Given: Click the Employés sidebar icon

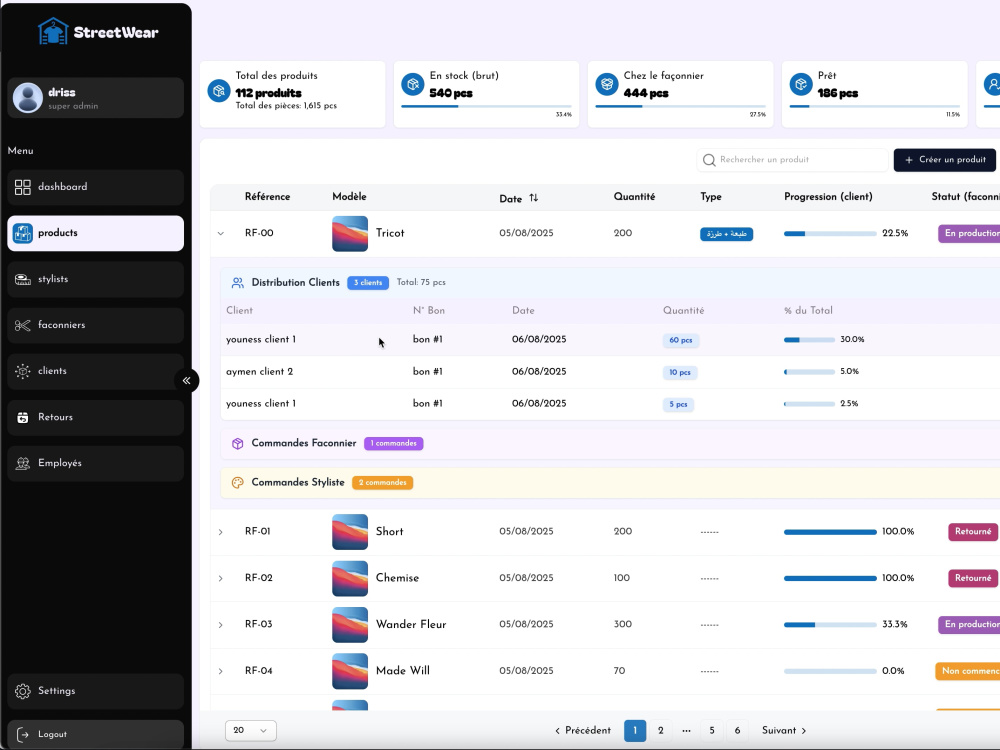Looking at the screenshot, I should click(23, 464).
